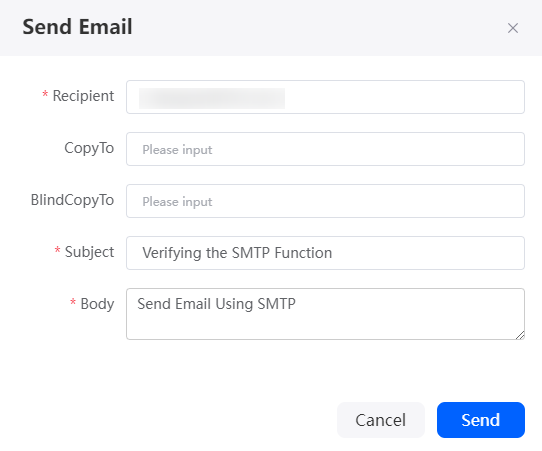Close the Send Email dialog
Viewport: 542px width, 451px height.
(513, 28)
